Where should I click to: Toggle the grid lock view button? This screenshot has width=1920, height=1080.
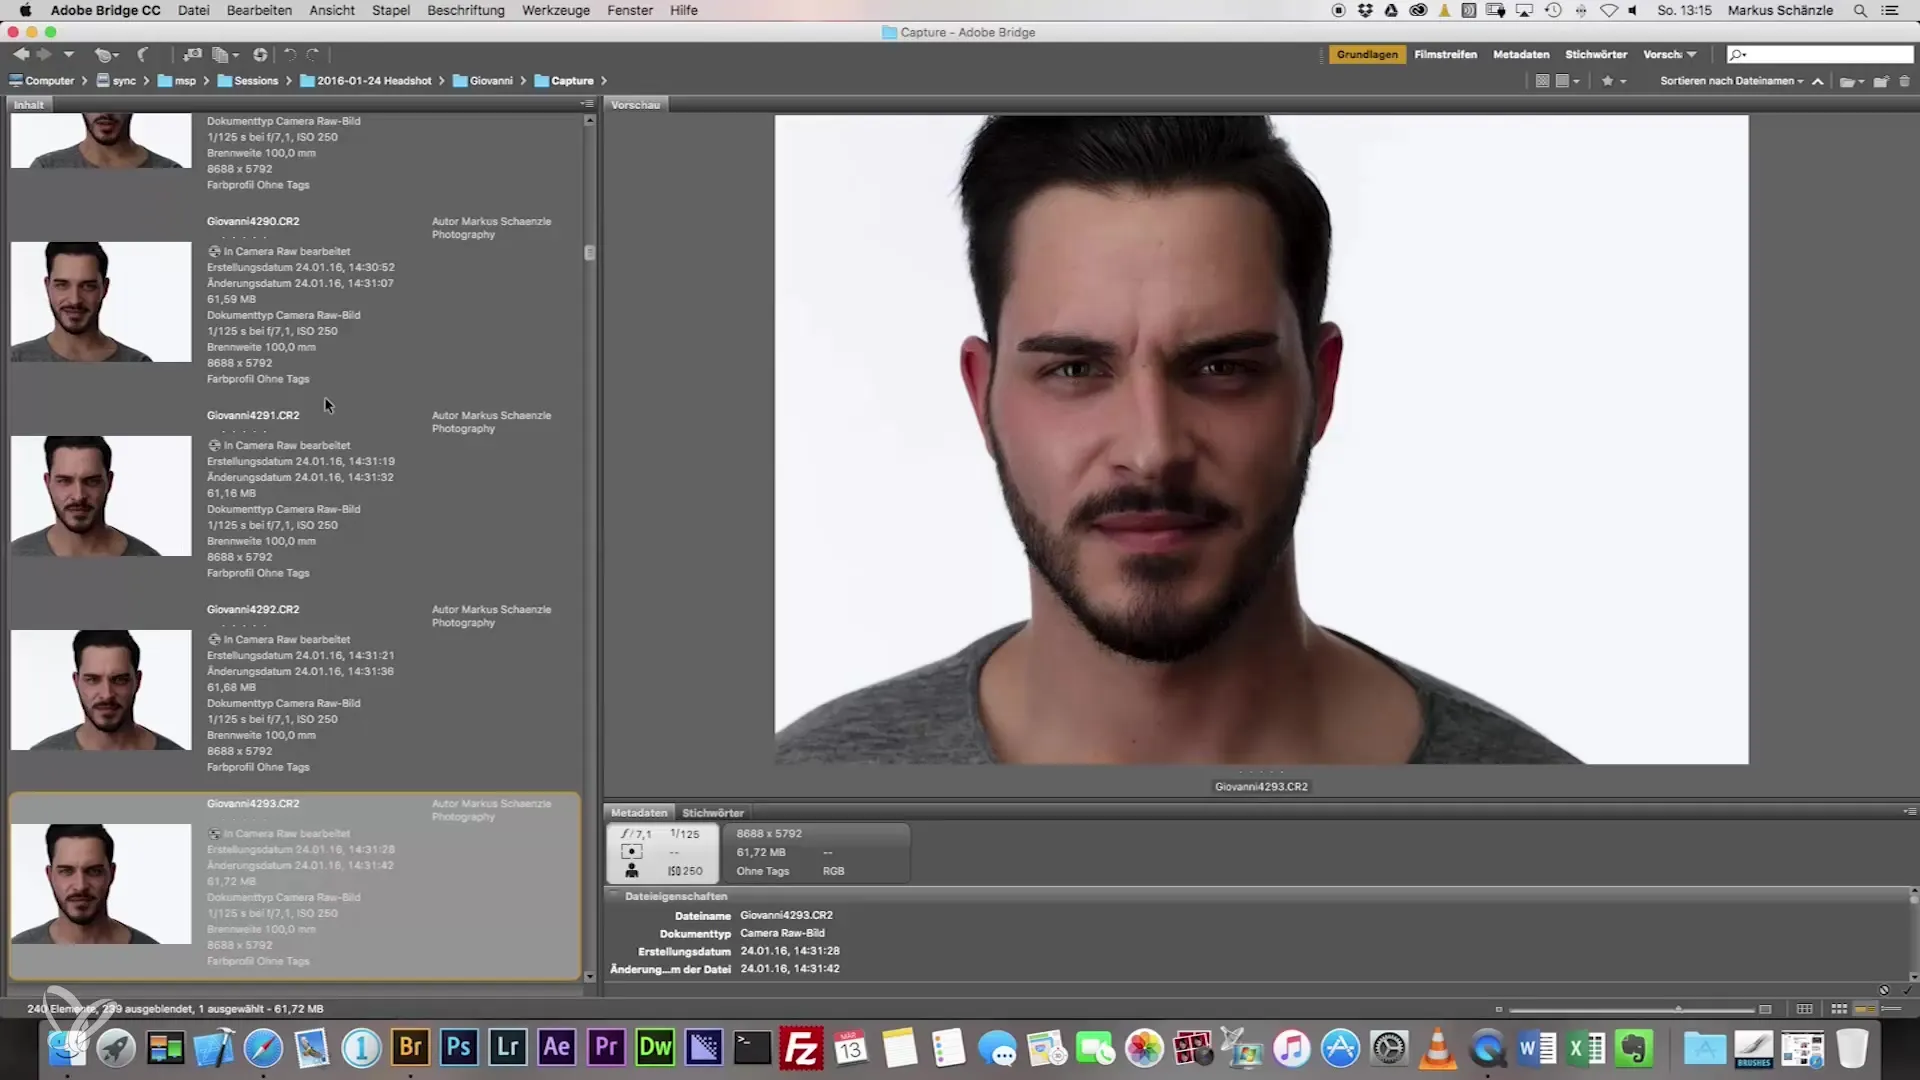click(x=1804, y=1009)
